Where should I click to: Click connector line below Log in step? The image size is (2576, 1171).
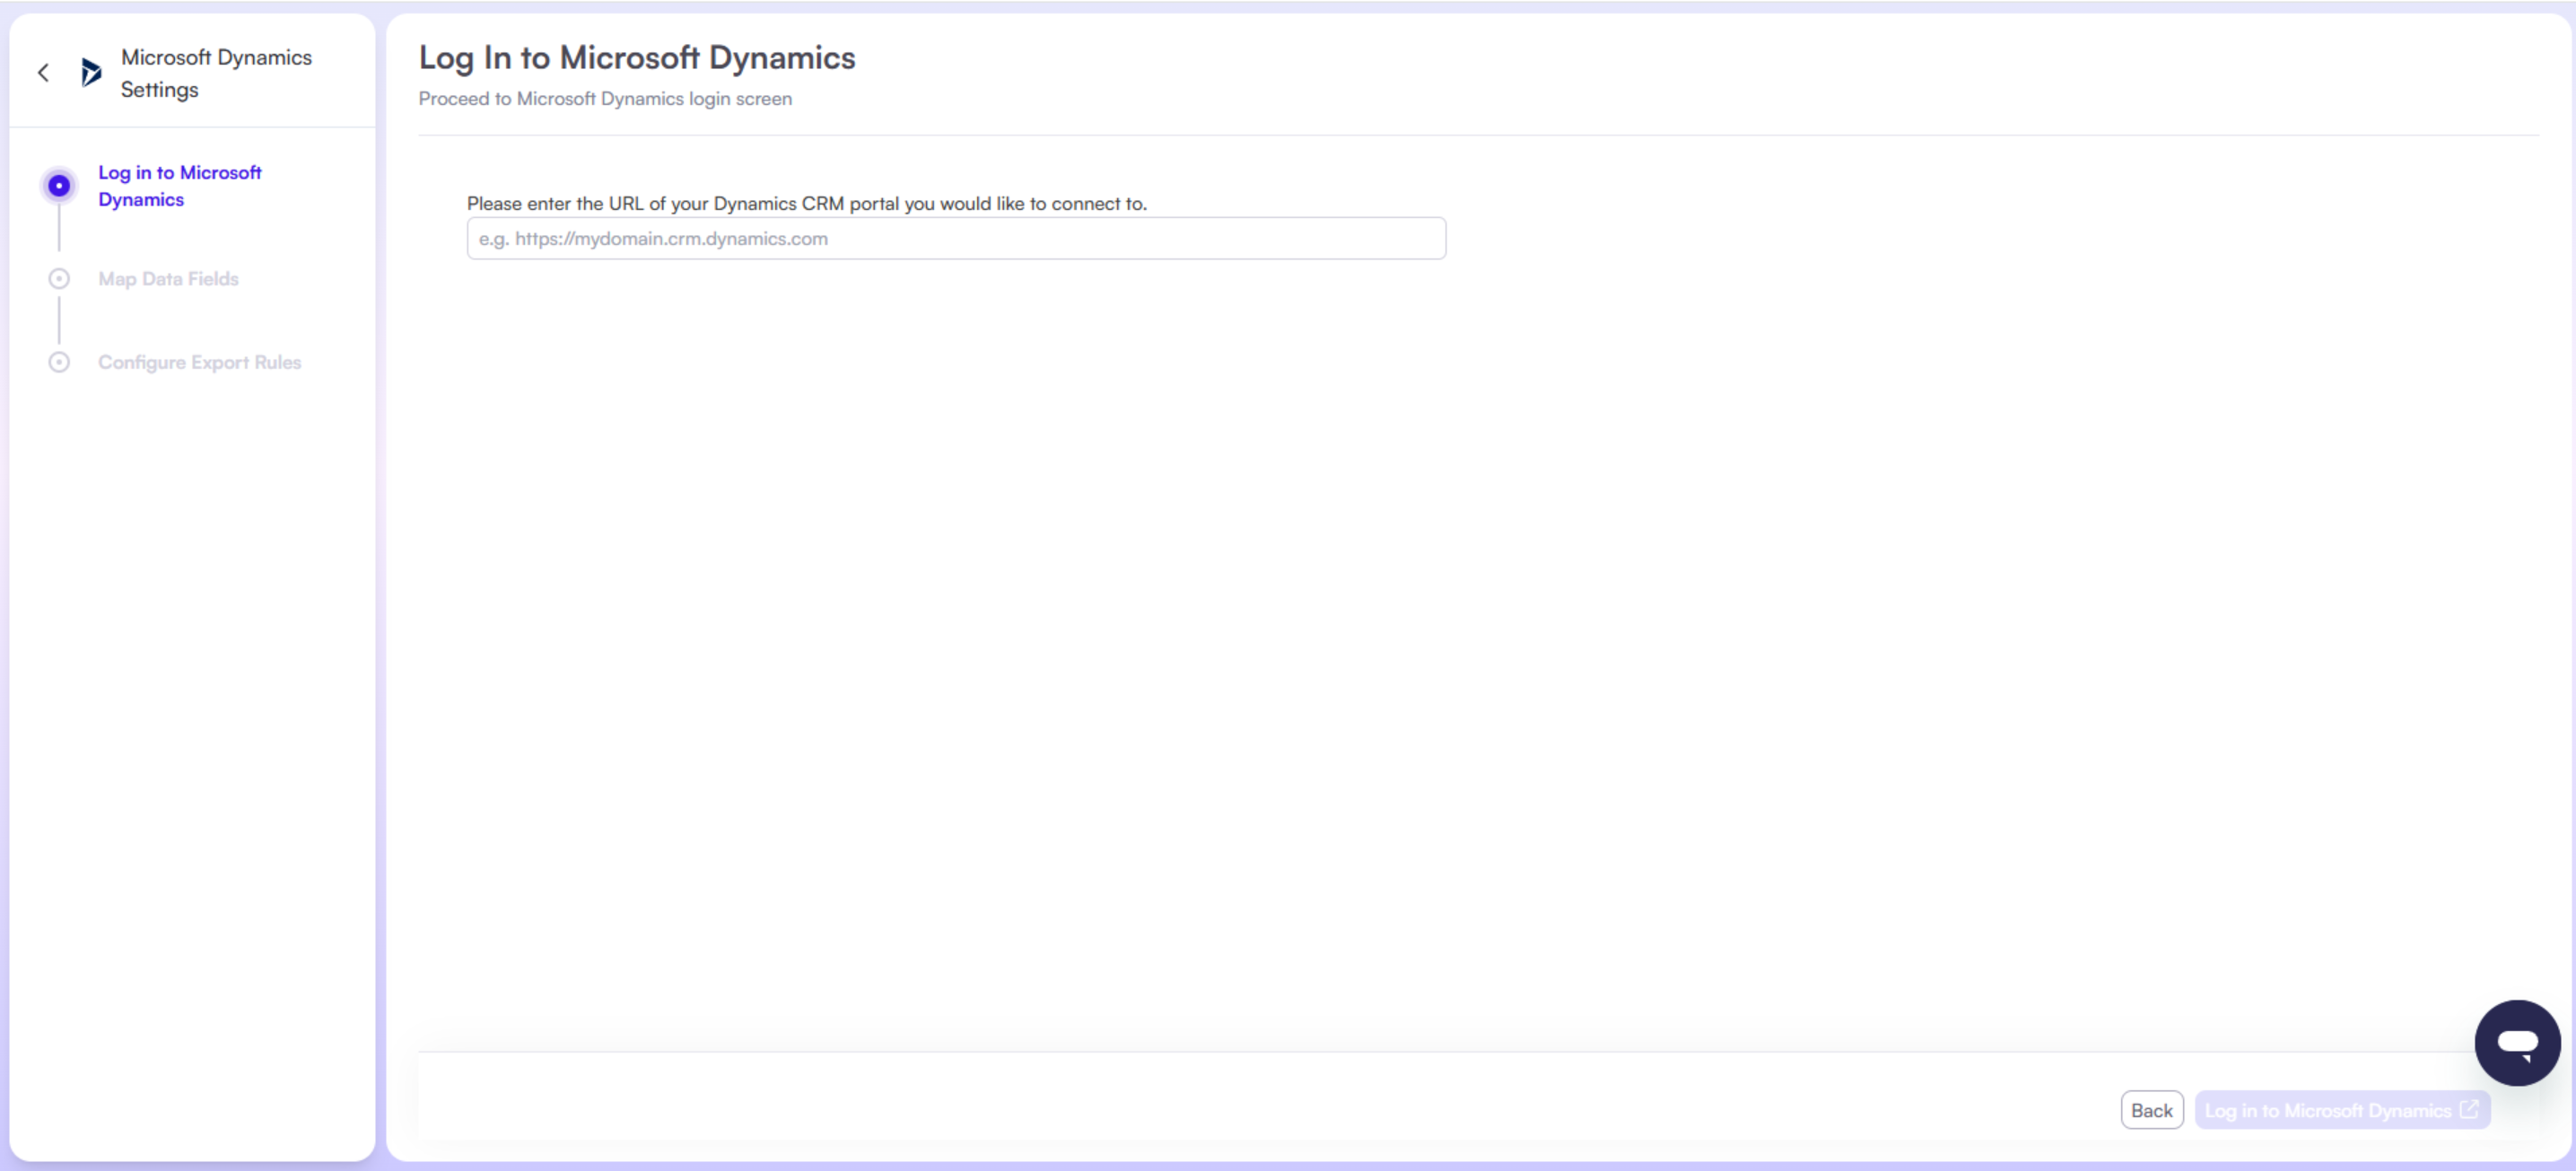(59, 230)
